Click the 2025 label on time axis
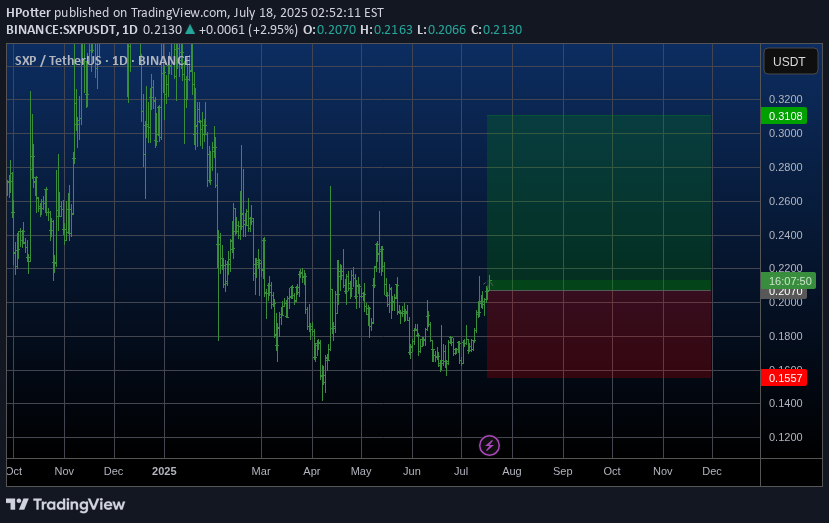Screen dimensions: 829x523 164,471
